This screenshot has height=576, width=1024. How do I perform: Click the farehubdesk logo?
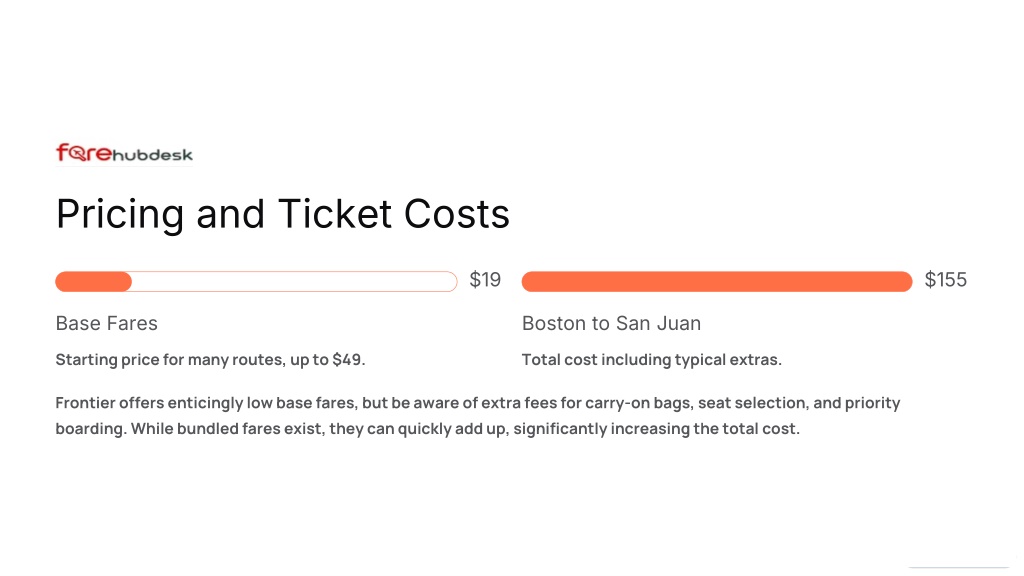coord(124,153)
